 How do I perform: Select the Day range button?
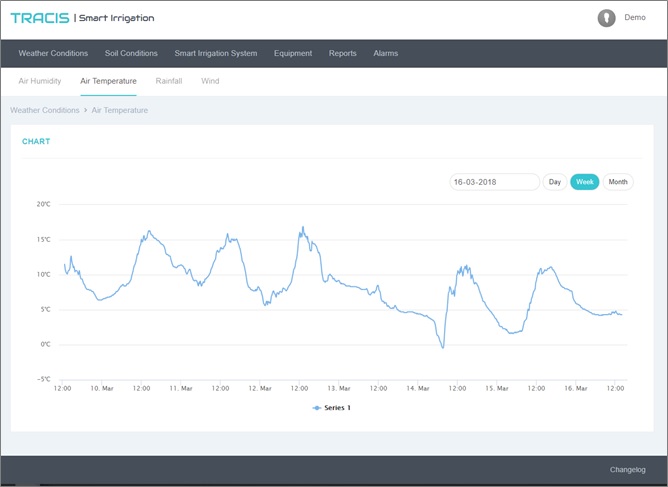tap(555, 182)
